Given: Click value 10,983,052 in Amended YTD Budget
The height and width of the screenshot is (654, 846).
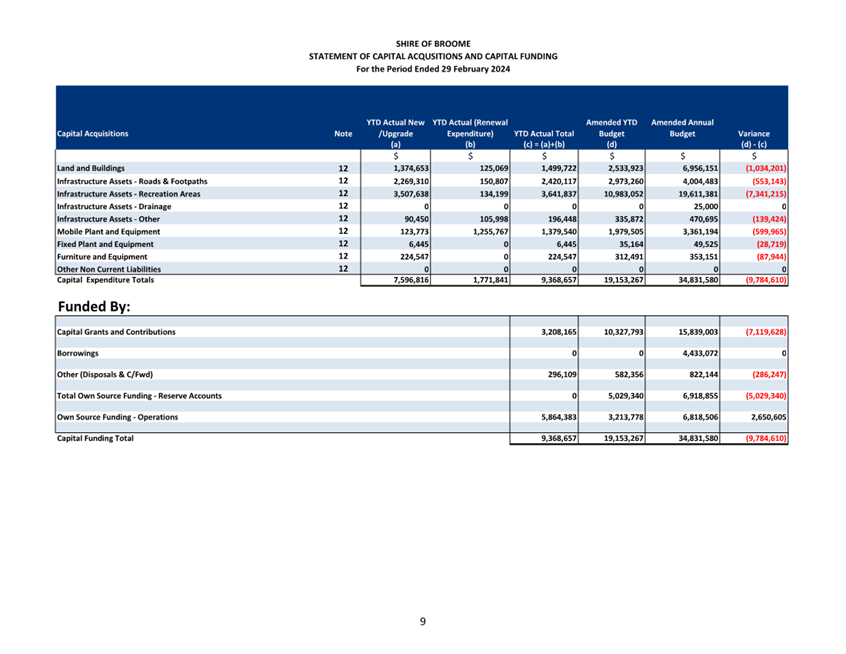Looking at the screenshot, I should coord(623,194).
